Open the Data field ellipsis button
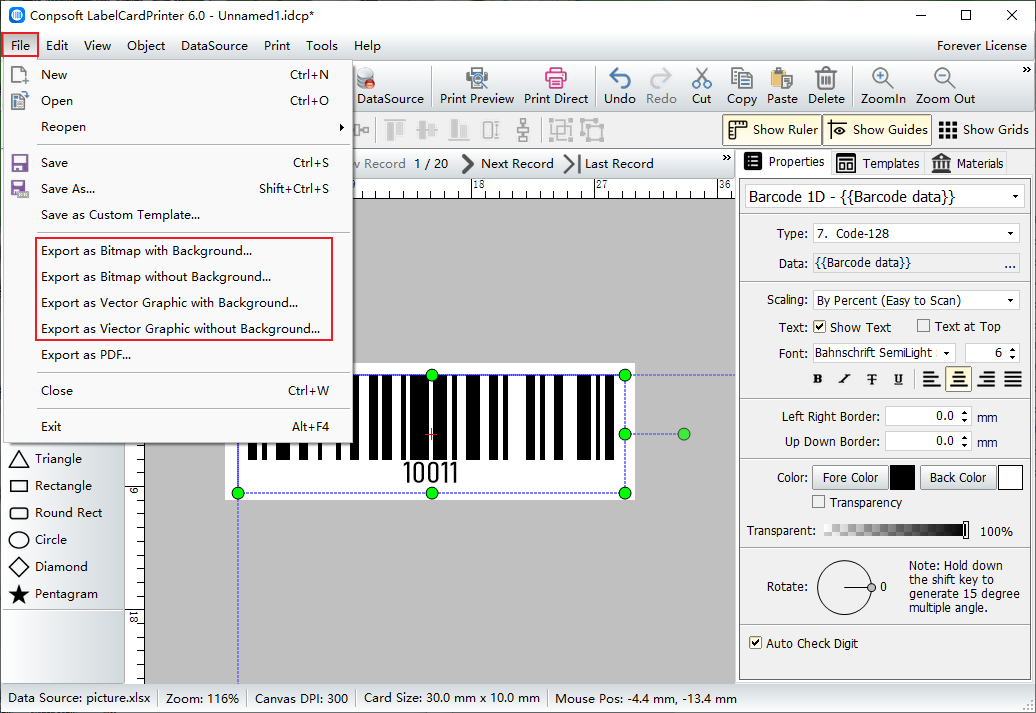This screenshot has height=713, width=1036. click(x=1010, y=264)
